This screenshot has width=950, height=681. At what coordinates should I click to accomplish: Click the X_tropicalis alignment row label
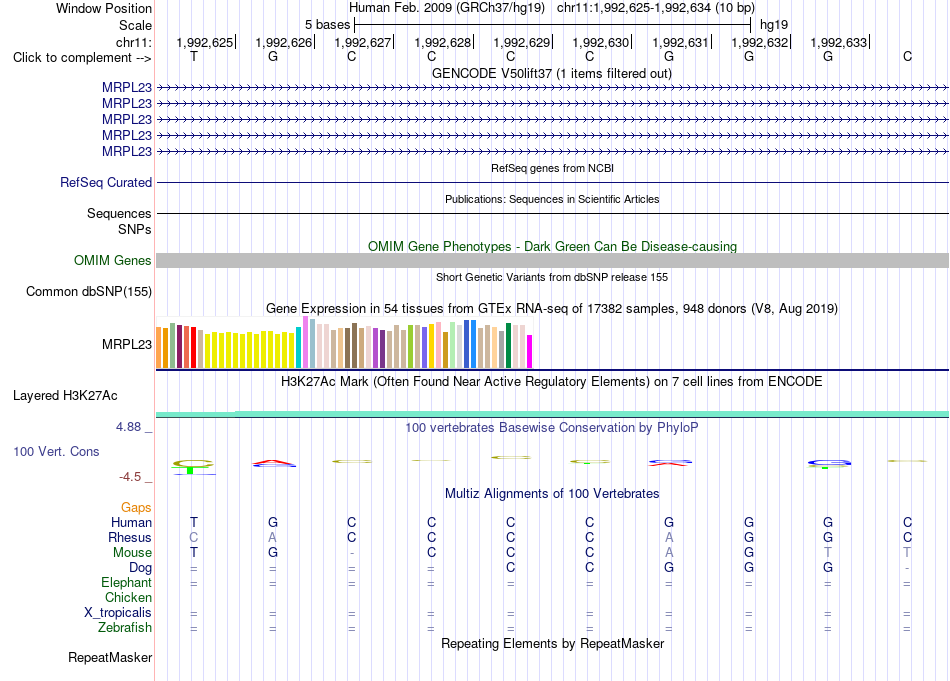click(118, 613)
